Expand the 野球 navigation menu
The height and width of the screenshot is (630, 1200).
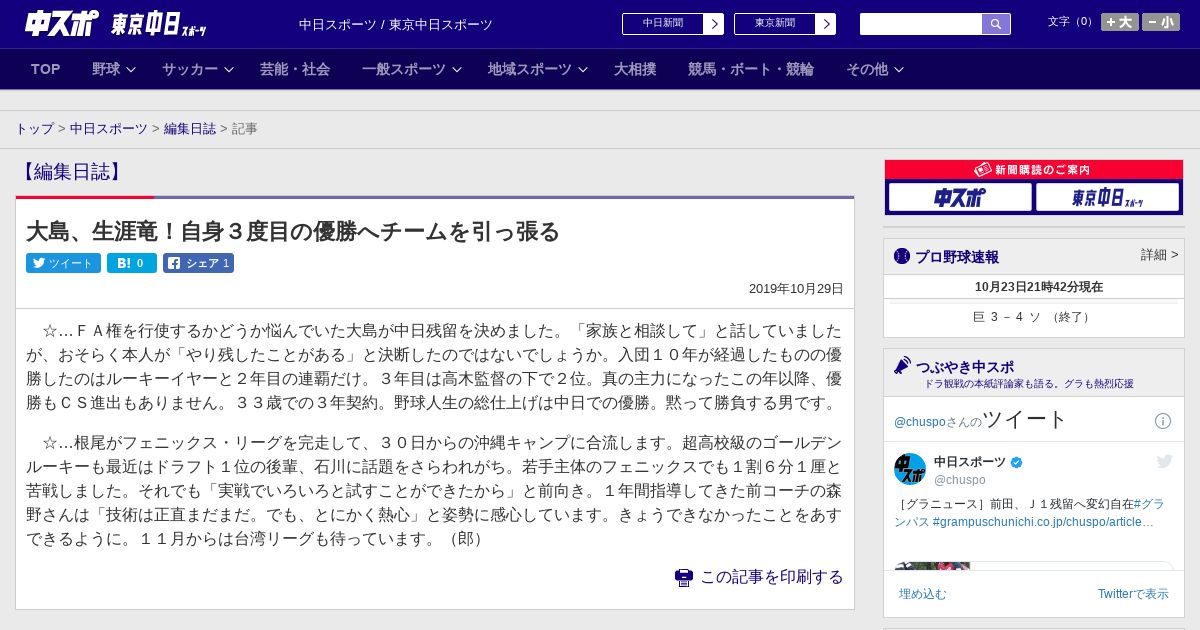click(x=114, y=69)
